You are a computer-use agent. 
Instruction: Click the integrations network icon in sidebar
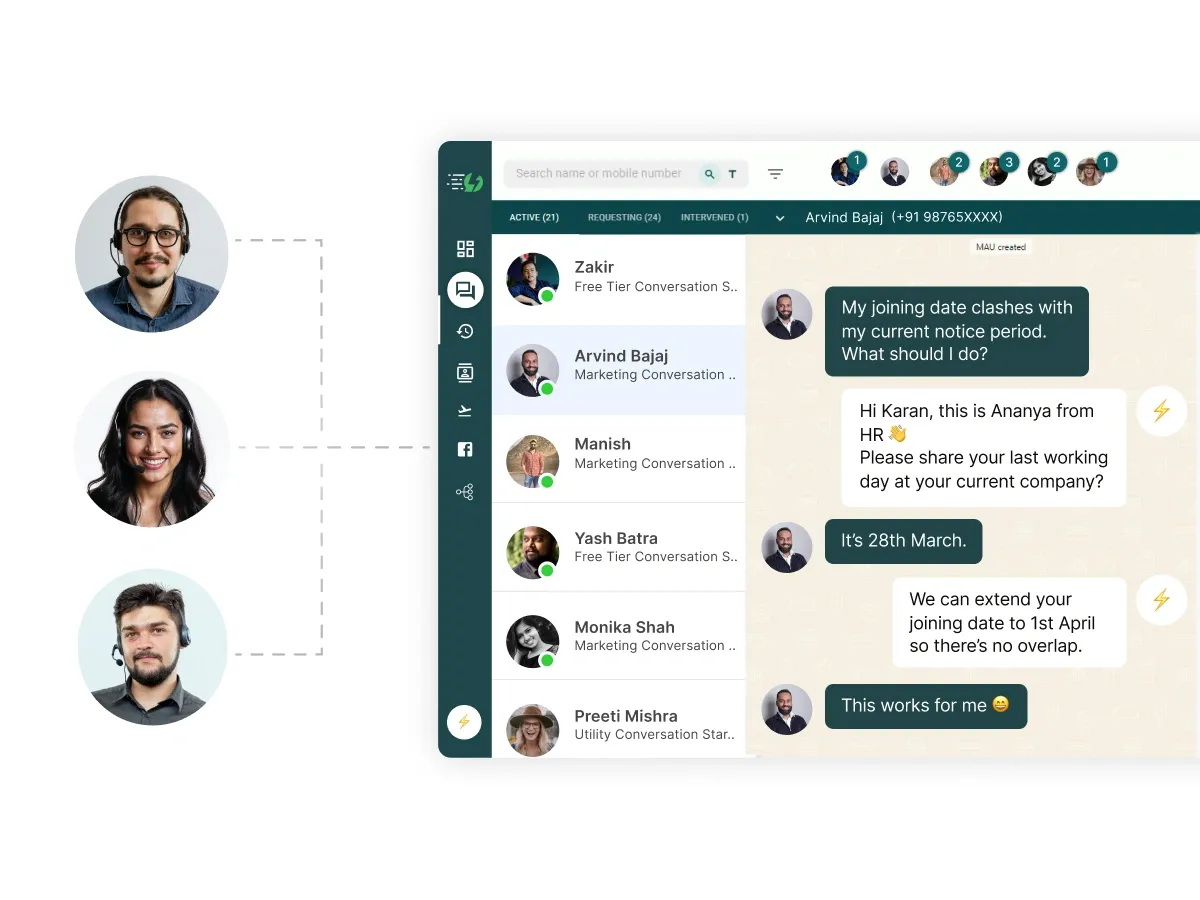coord(464,491)
